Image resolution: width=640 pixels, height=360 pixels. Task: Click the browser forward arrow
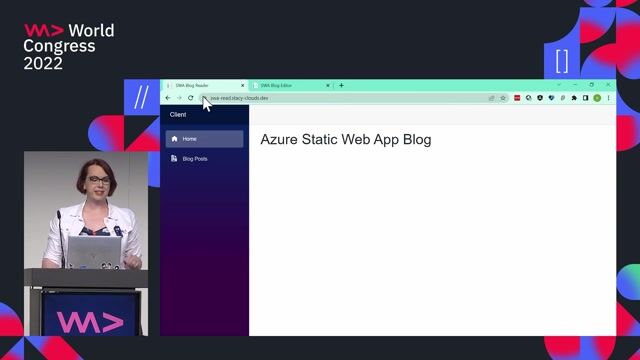179,98
